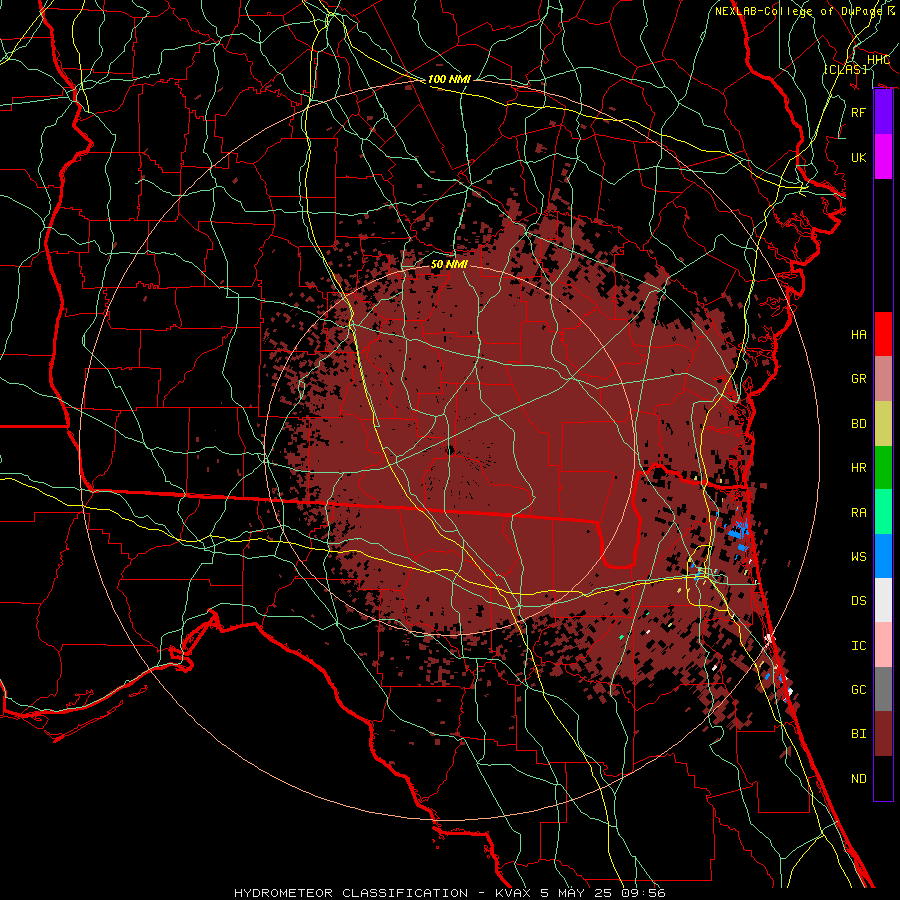Click the red HA legend color swatch
Viewport: 900px width, 900px height.
(x=883, y=334)
